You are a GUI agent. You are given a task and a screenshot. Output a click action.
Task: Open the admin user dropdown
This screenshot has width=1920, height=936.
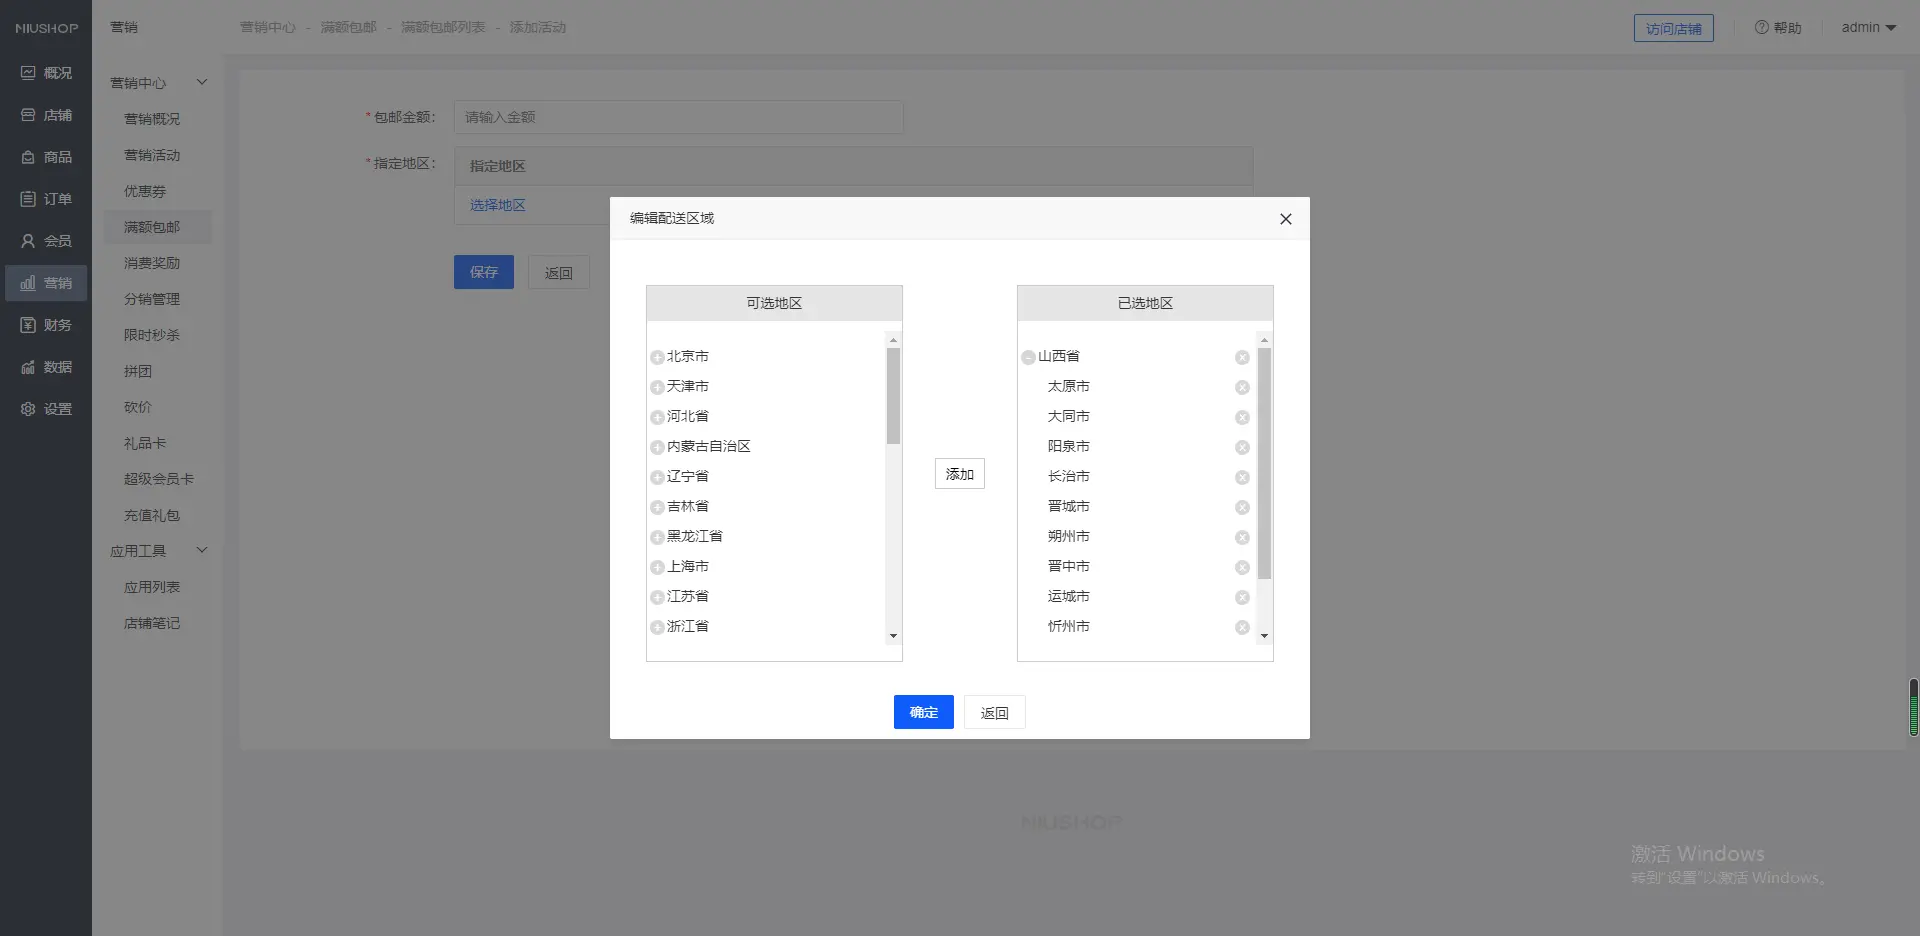(1868, 28)
